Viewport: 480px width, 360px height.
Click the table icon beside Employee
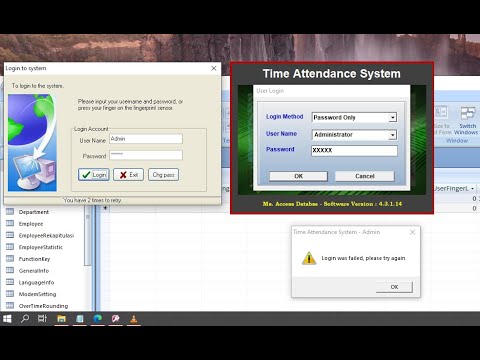click(x=10, y=223)
